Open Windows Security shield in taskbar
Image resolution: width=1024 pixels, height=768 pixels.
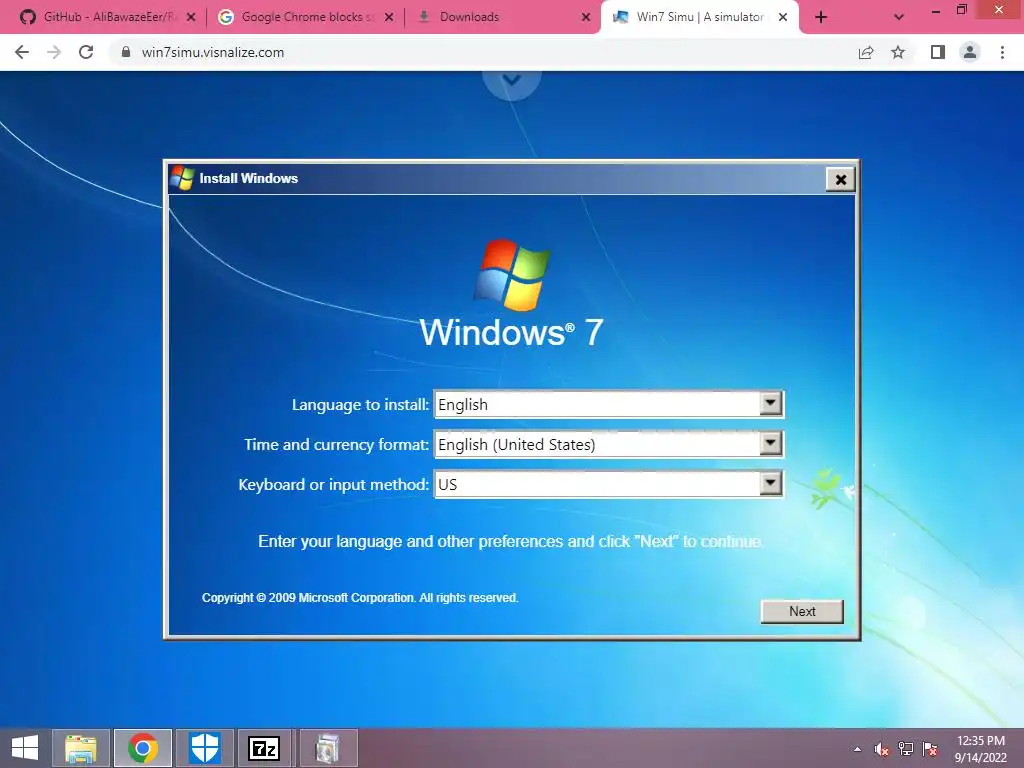point(204,748)
